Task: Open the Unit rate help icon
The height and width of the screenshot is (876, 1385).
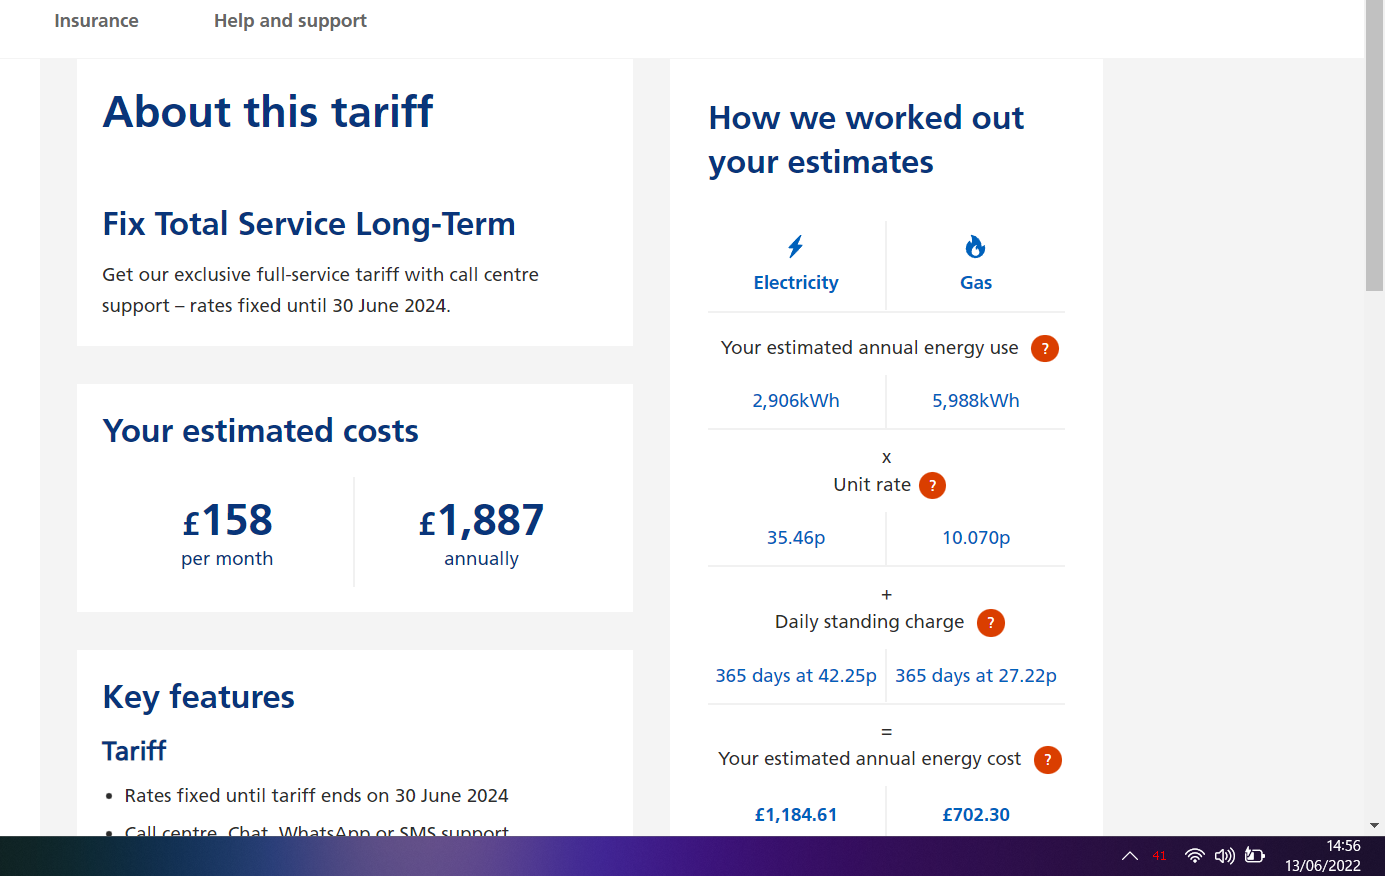Action: tap(932, 485)
